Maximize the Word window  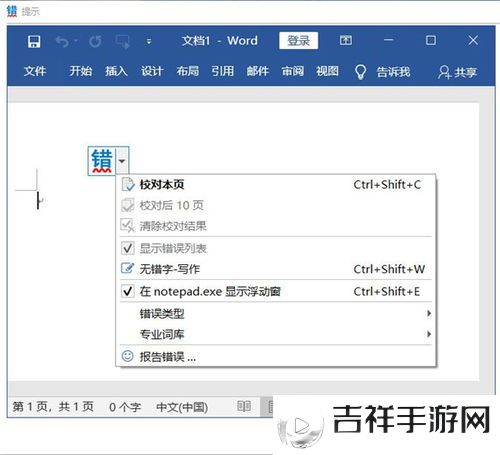[x=431, y=40]
